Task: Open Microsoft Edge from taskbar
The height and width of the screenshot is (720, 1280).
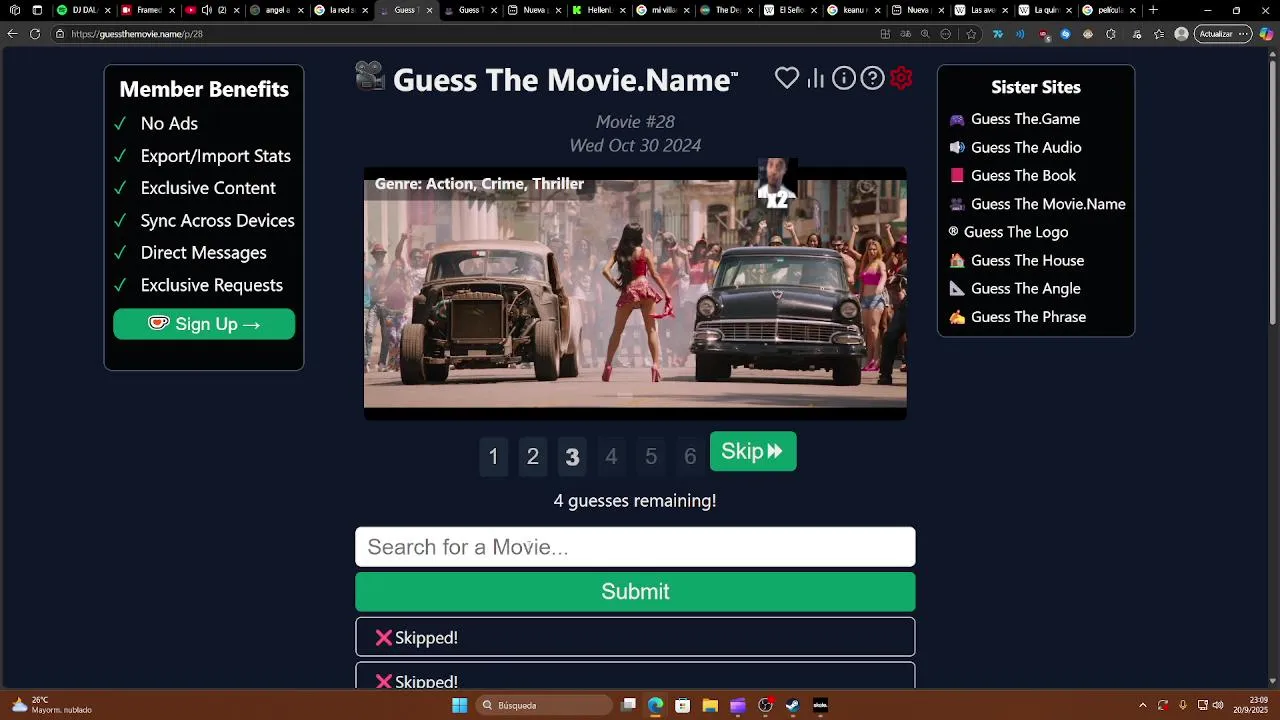Action: point(655,705)
